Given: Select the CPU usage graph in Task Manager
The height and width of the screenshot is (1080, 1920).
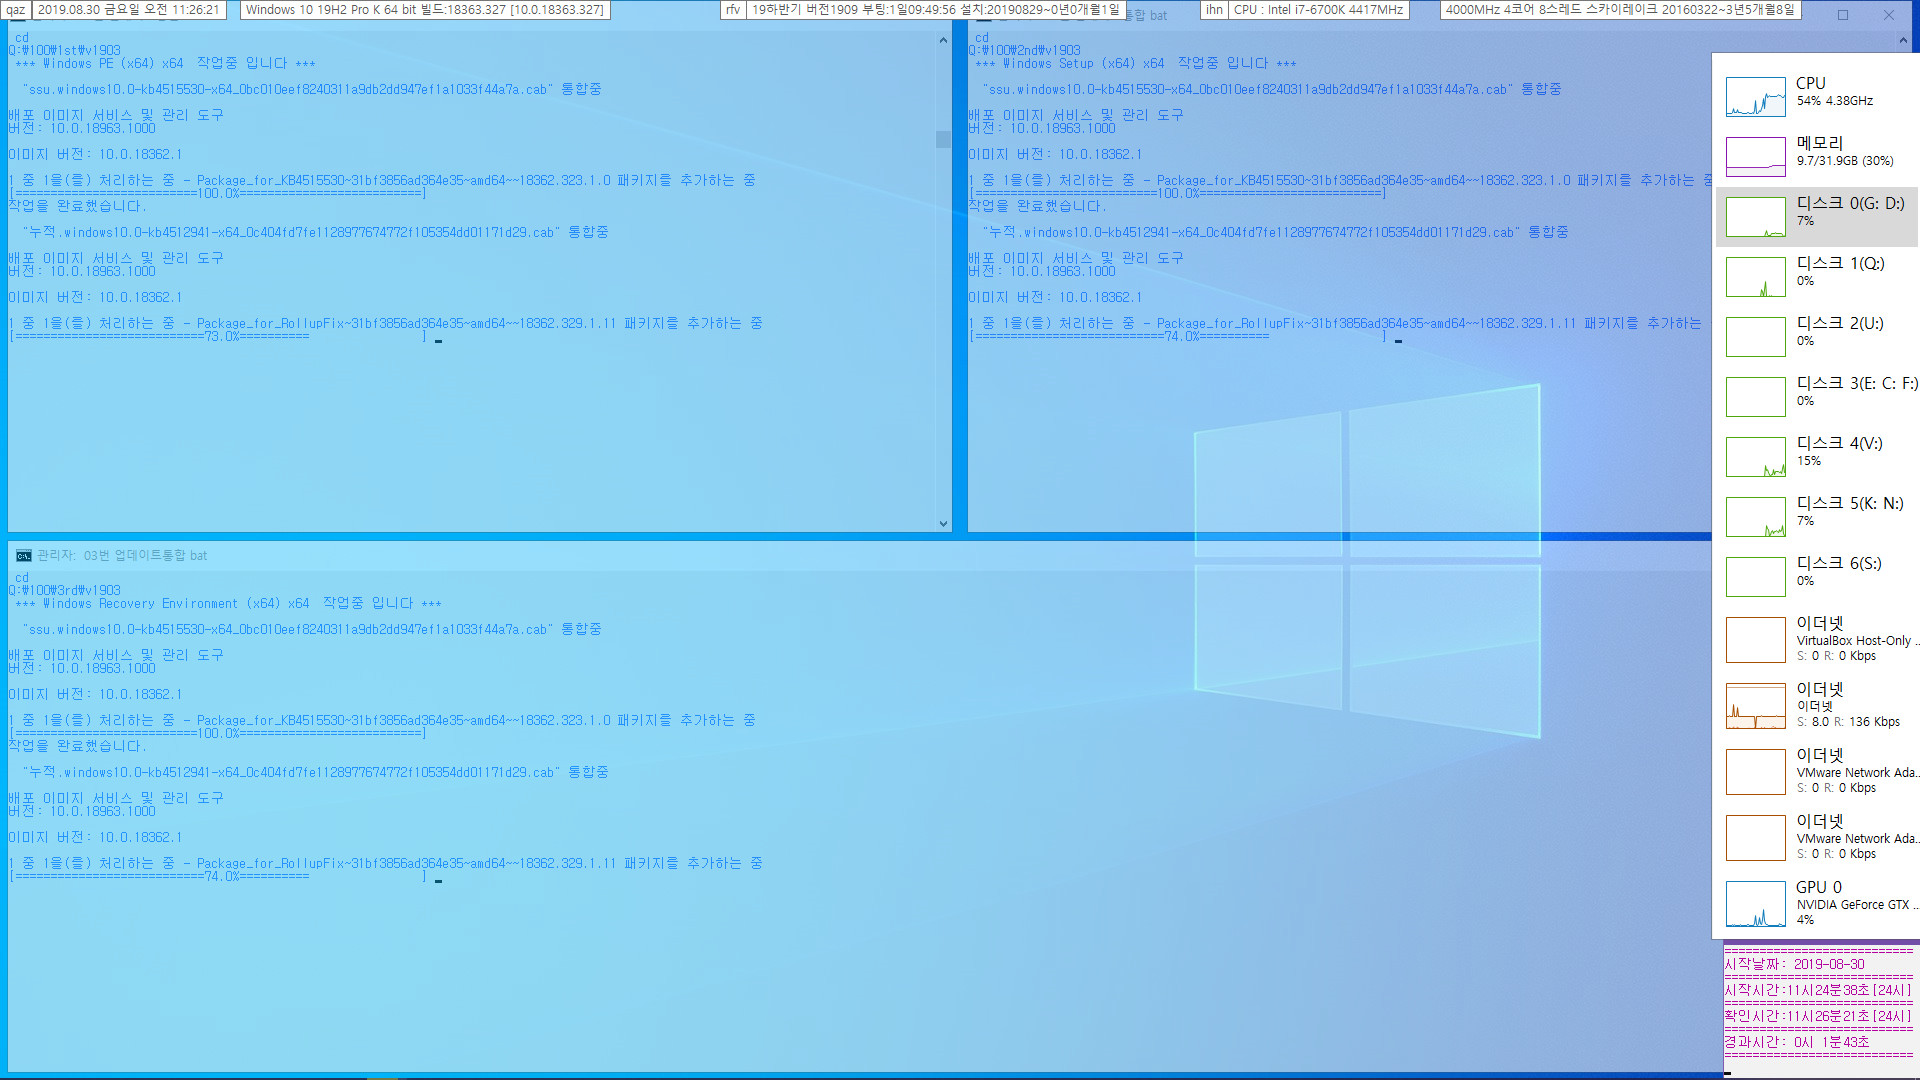Looking at the screenshot, I should 1755,97.
